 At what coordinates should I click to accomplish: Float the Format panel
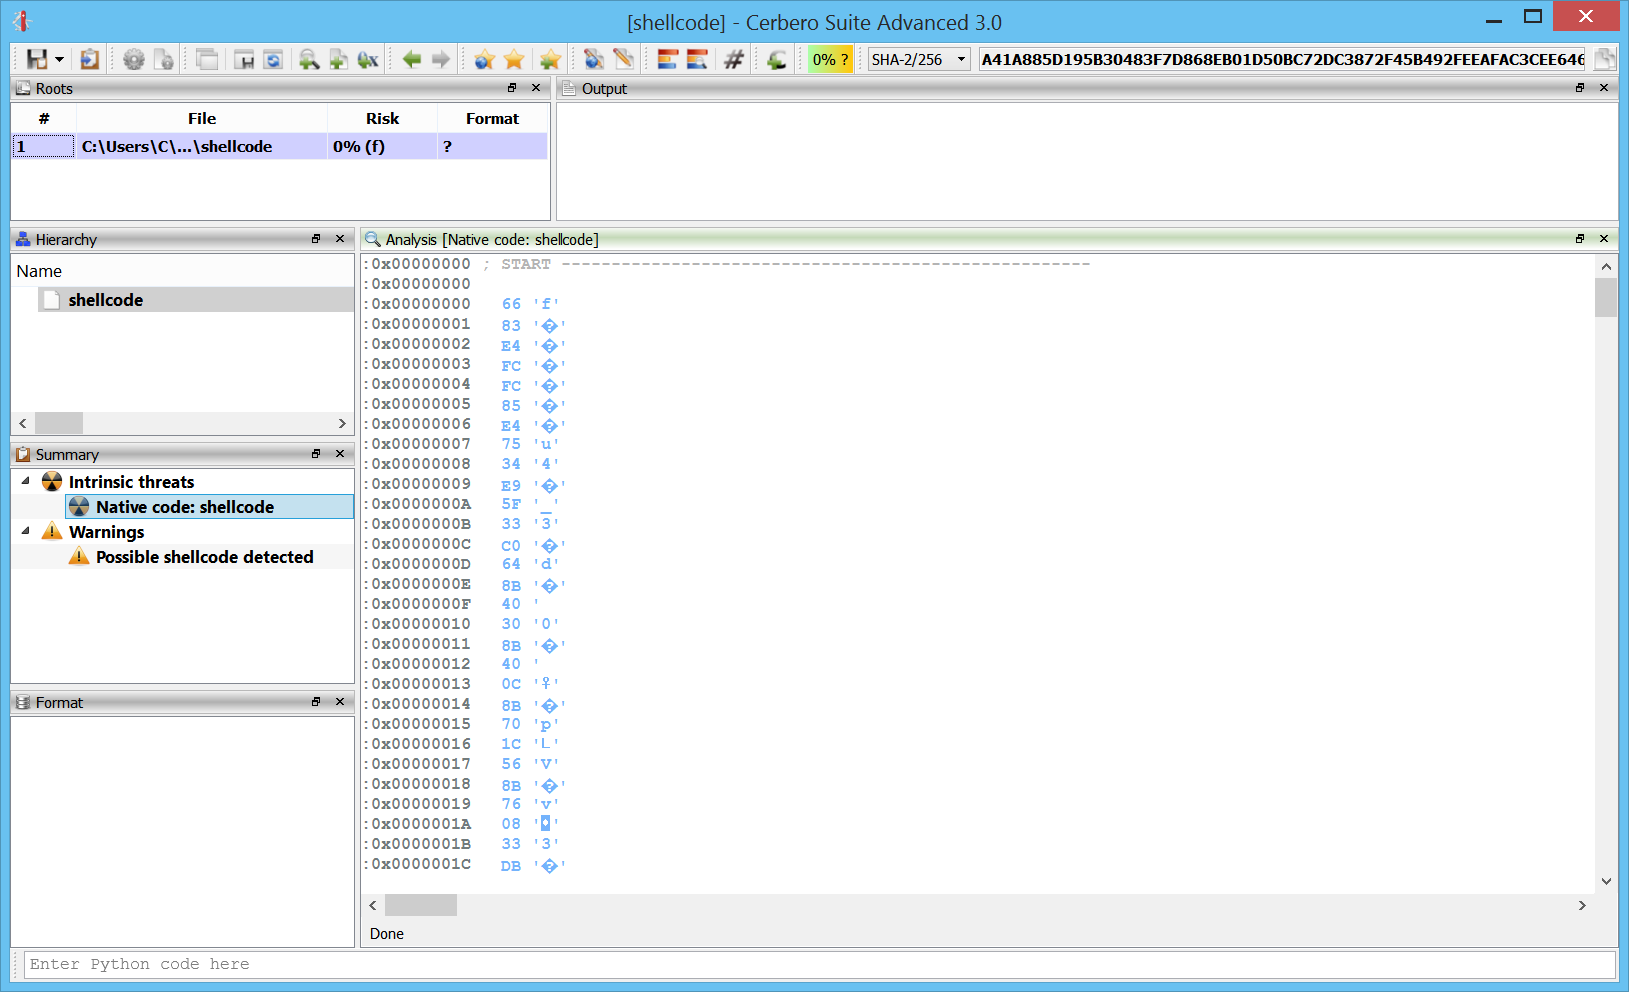click(x=316, y=702)
